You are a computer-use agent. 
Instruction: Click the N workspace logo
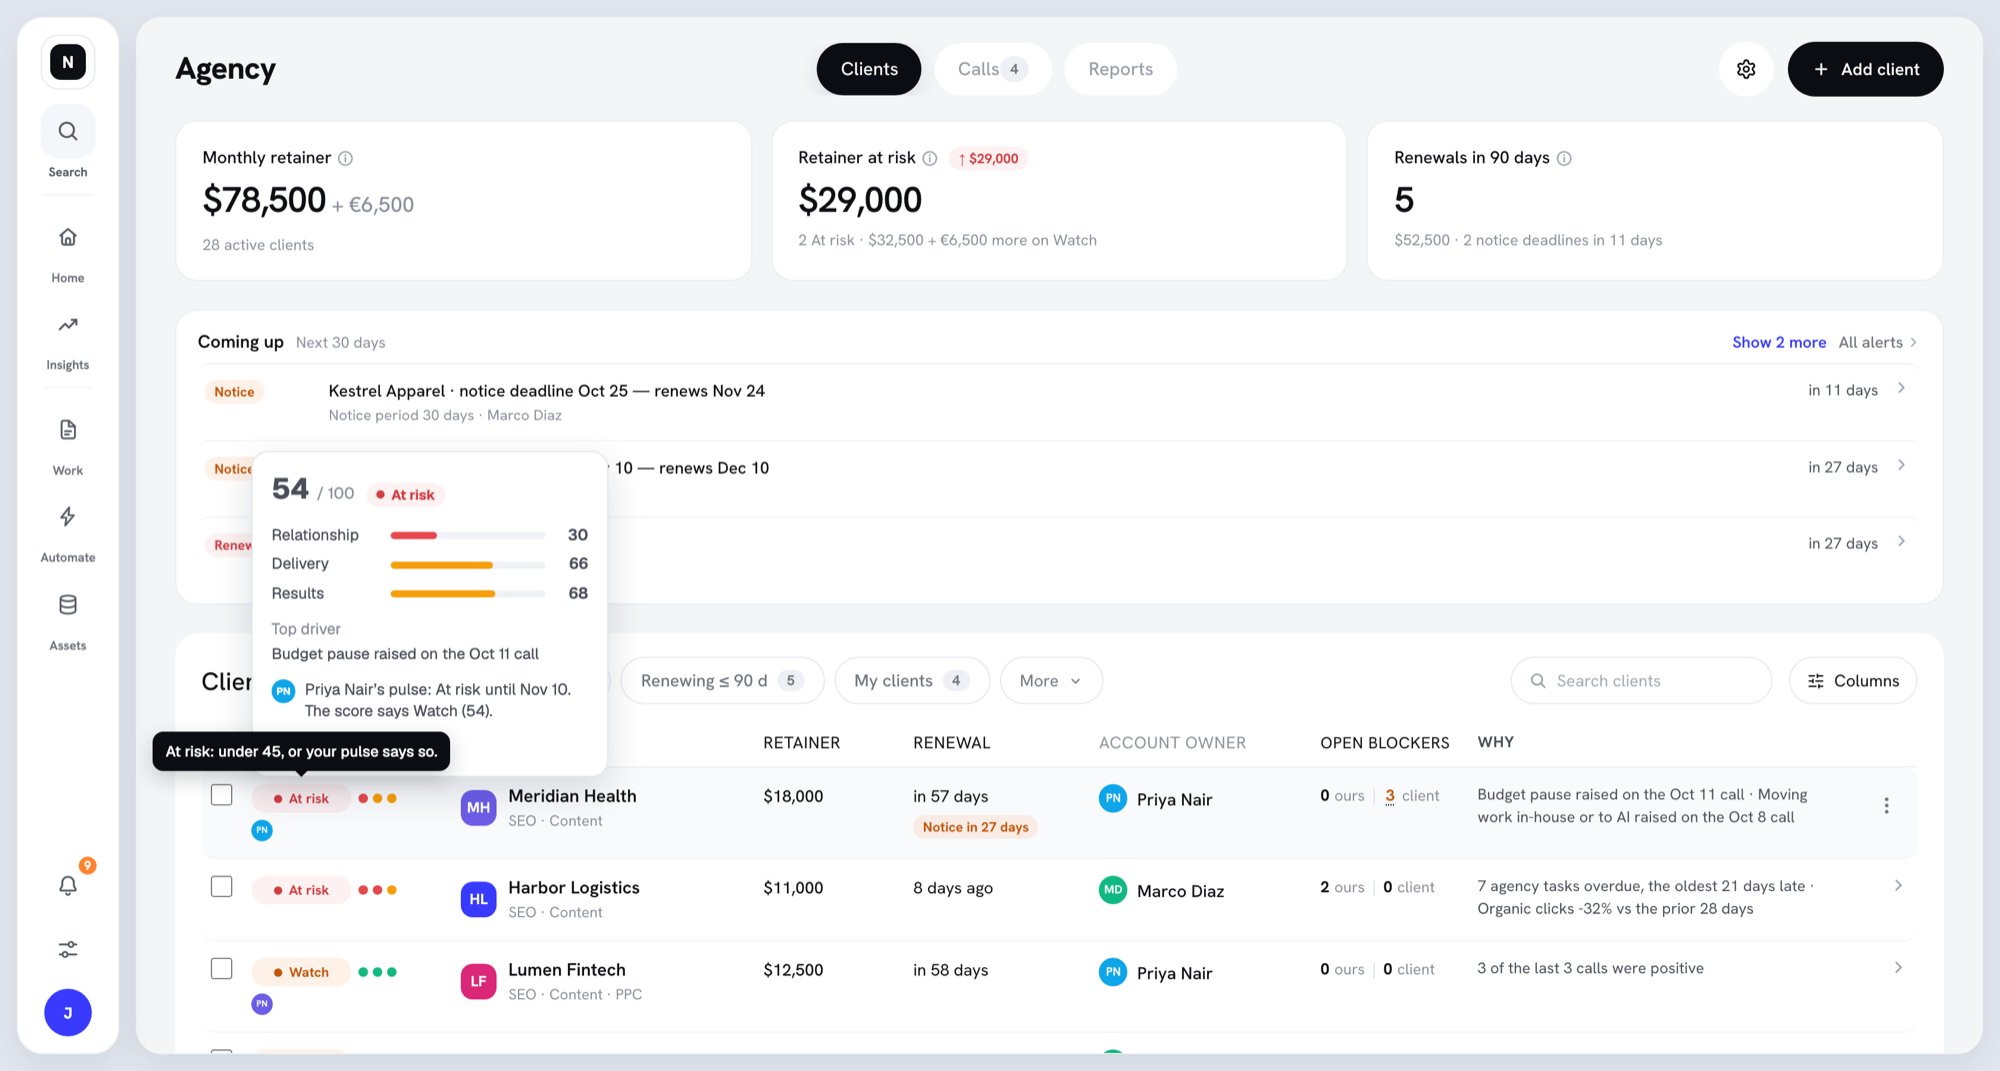(x=68, y=62)
